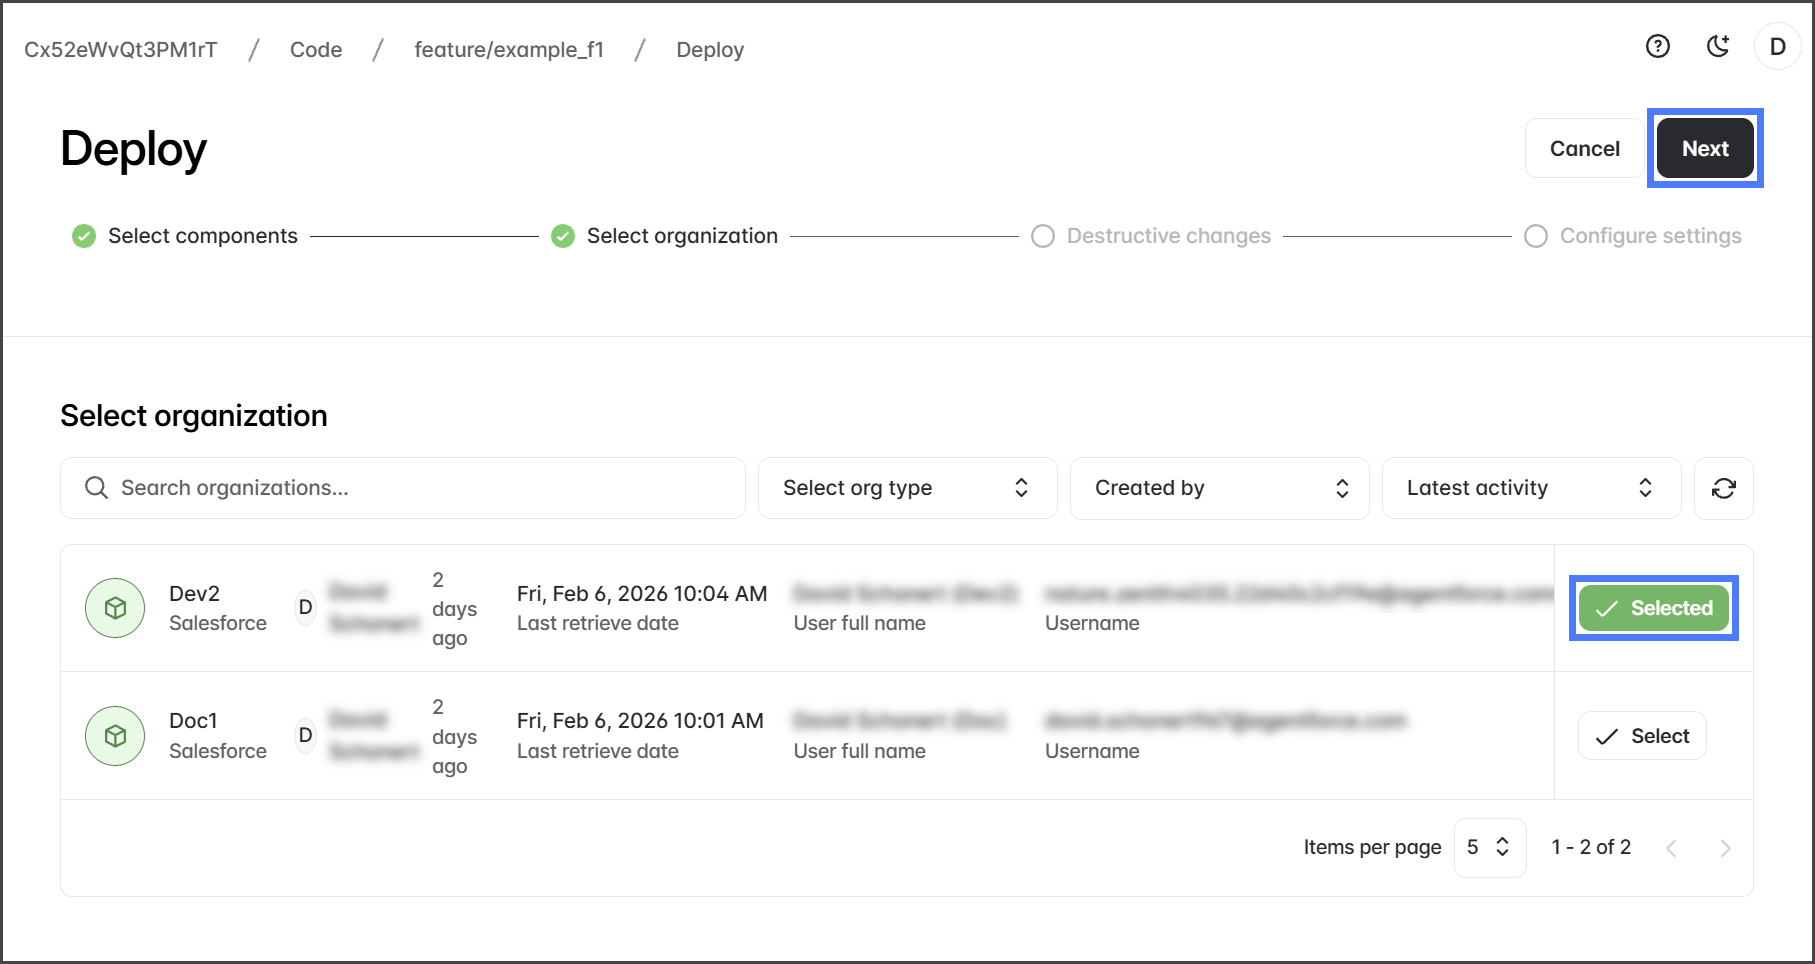
Task: Open the Created by filter dropdown
Action: point(1219,488)
